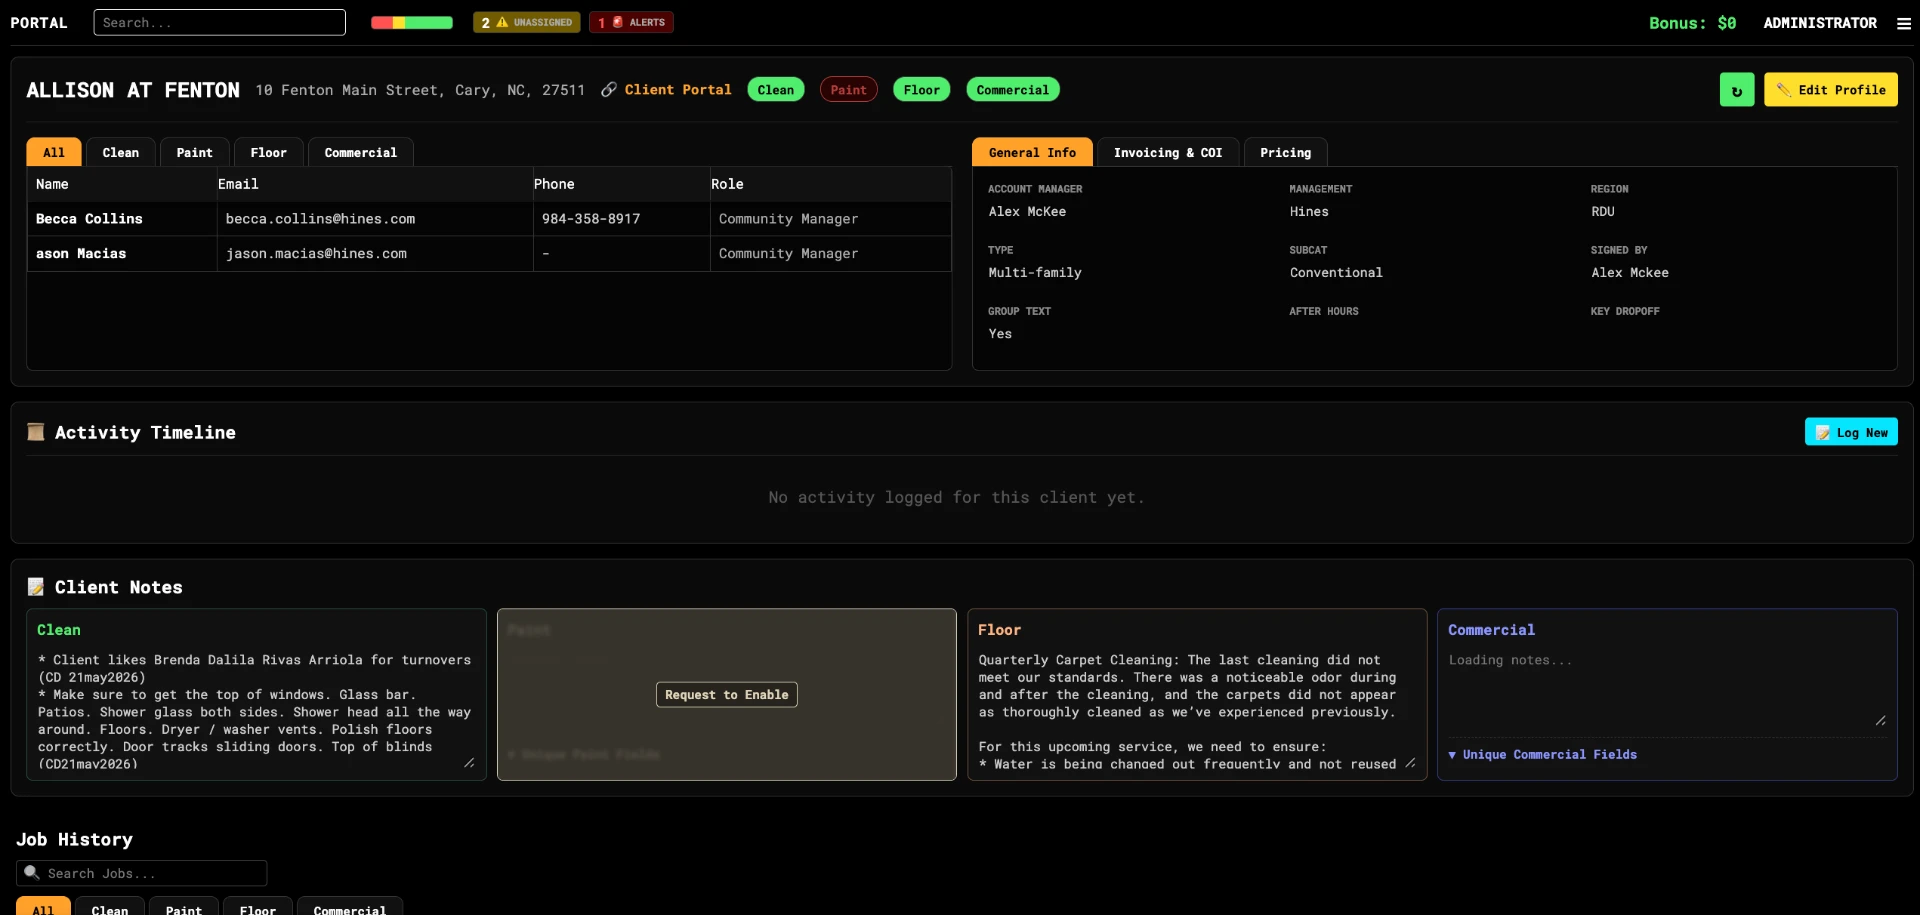
Task: Click the Edit Profile button
Action: point(1831,90)
